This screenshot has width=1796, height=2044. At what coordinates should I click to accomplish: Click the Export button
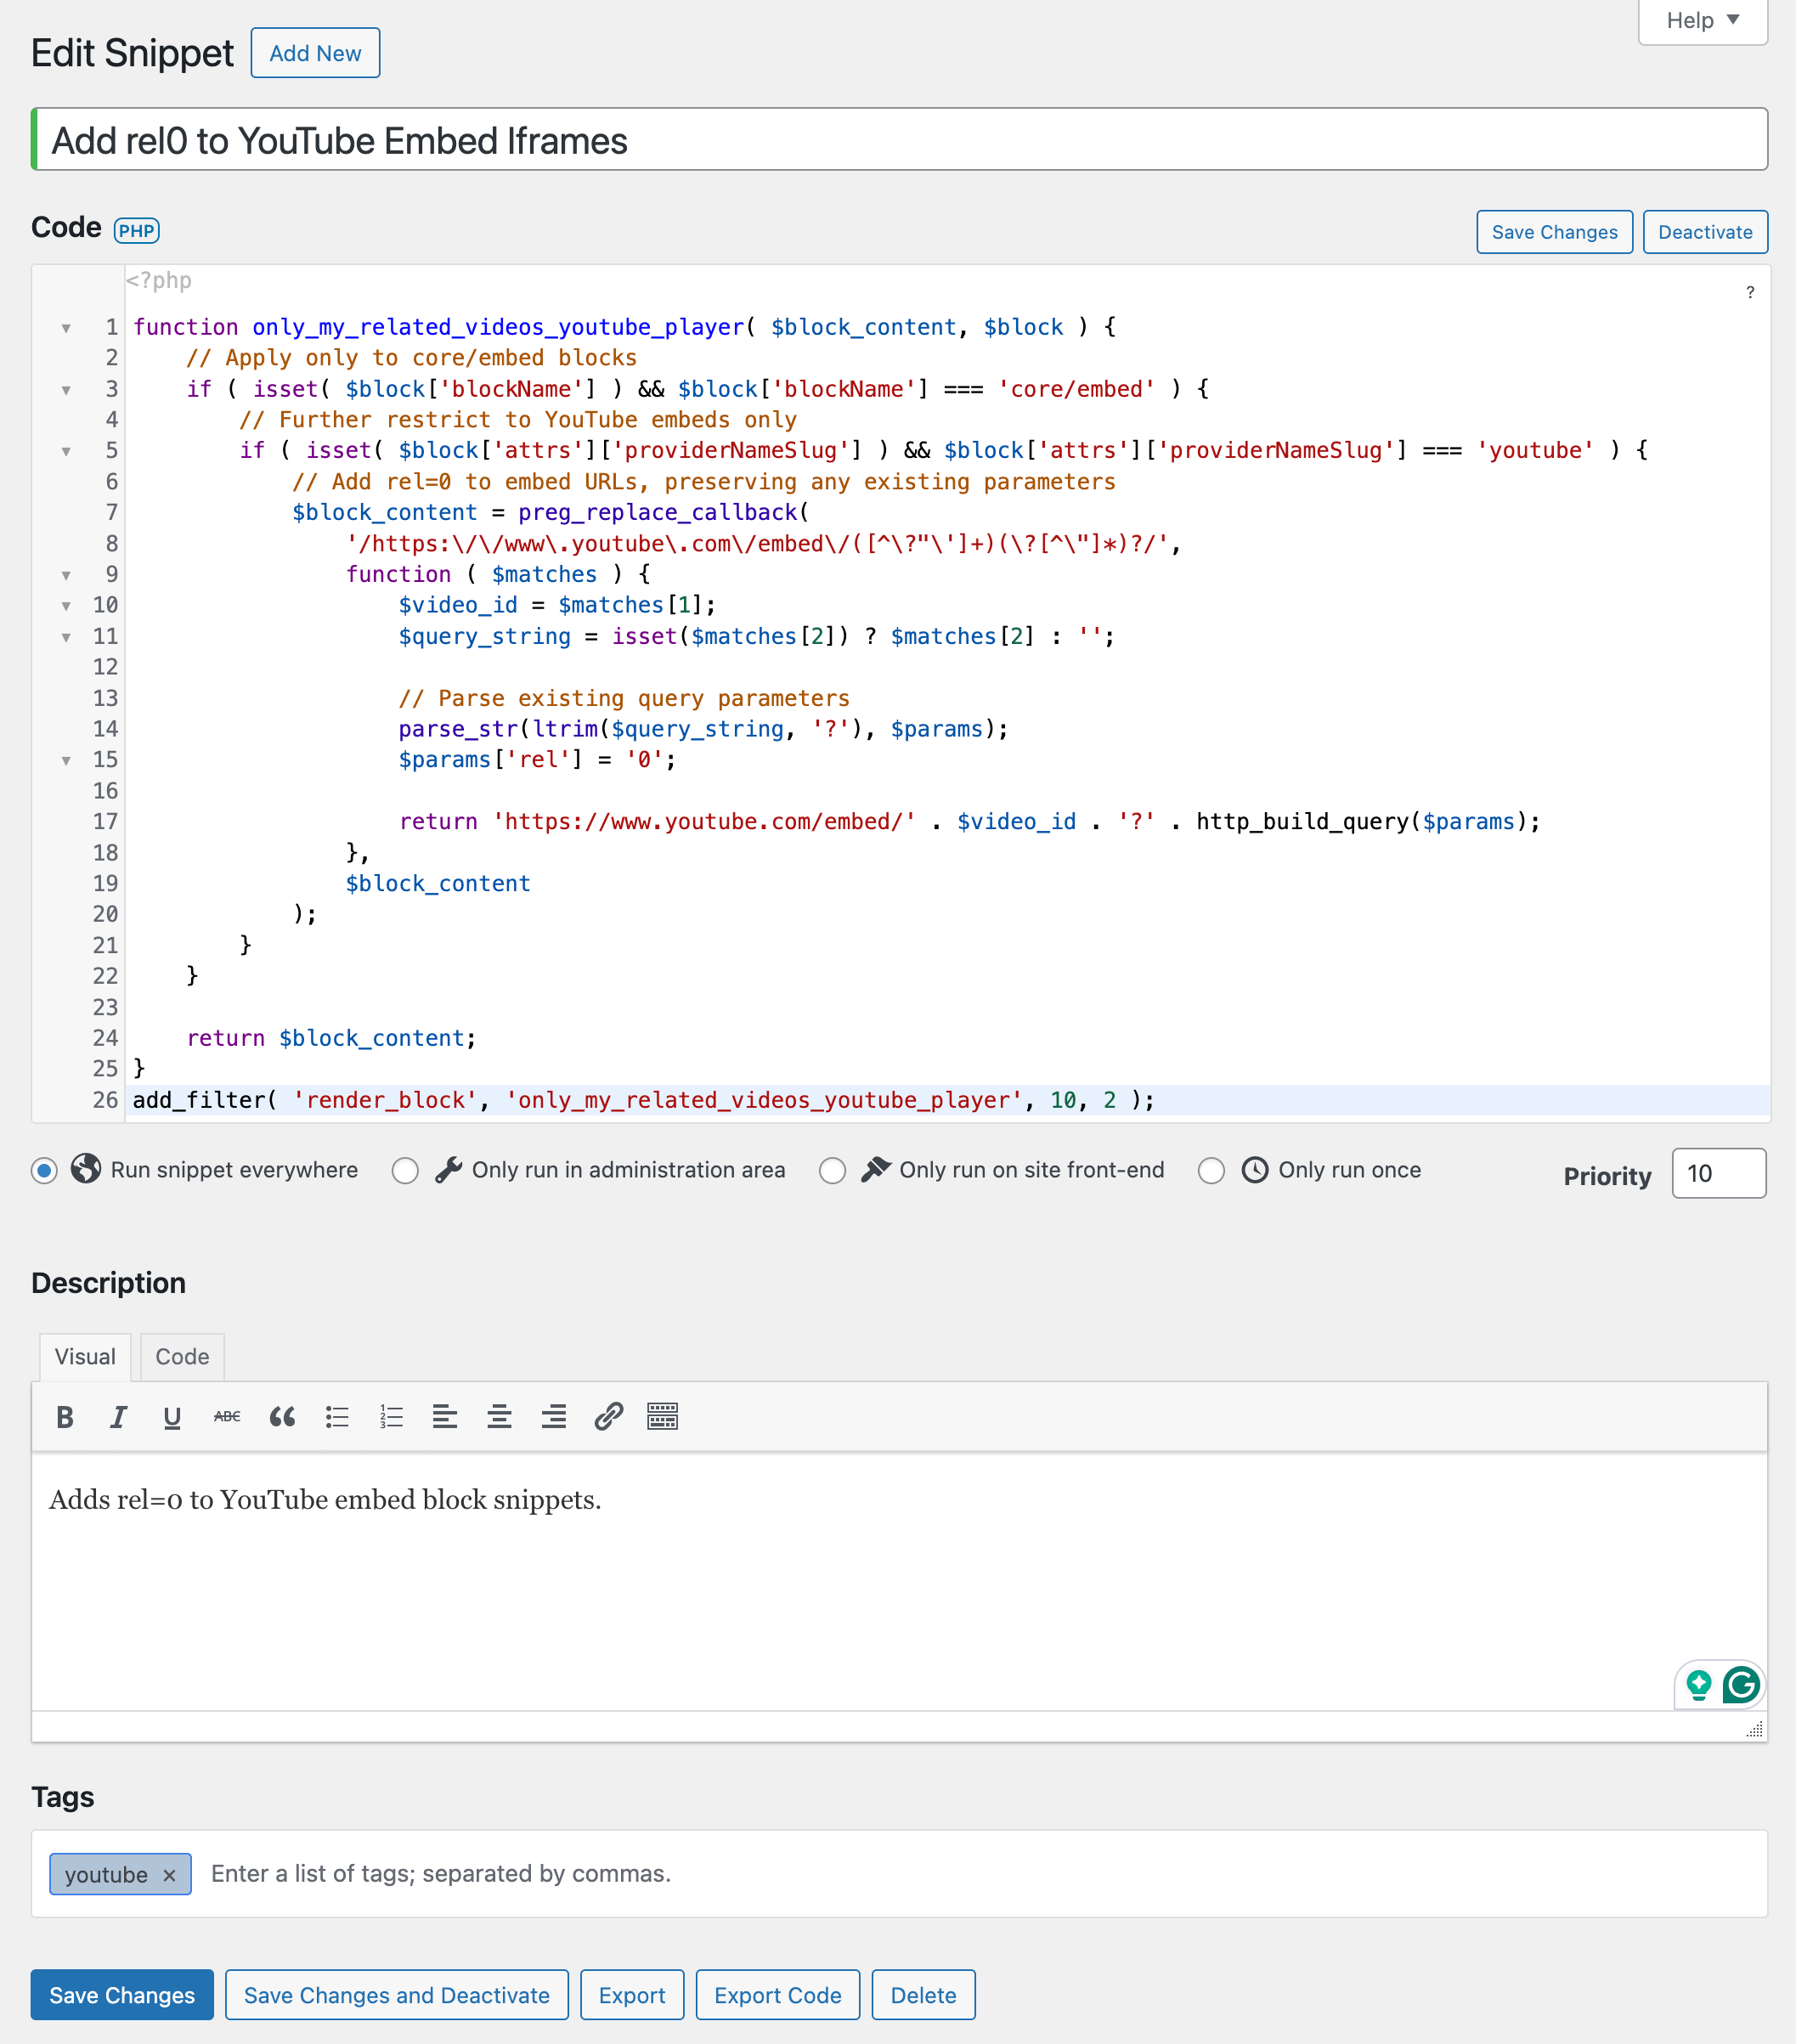[x=632, y=1995]
